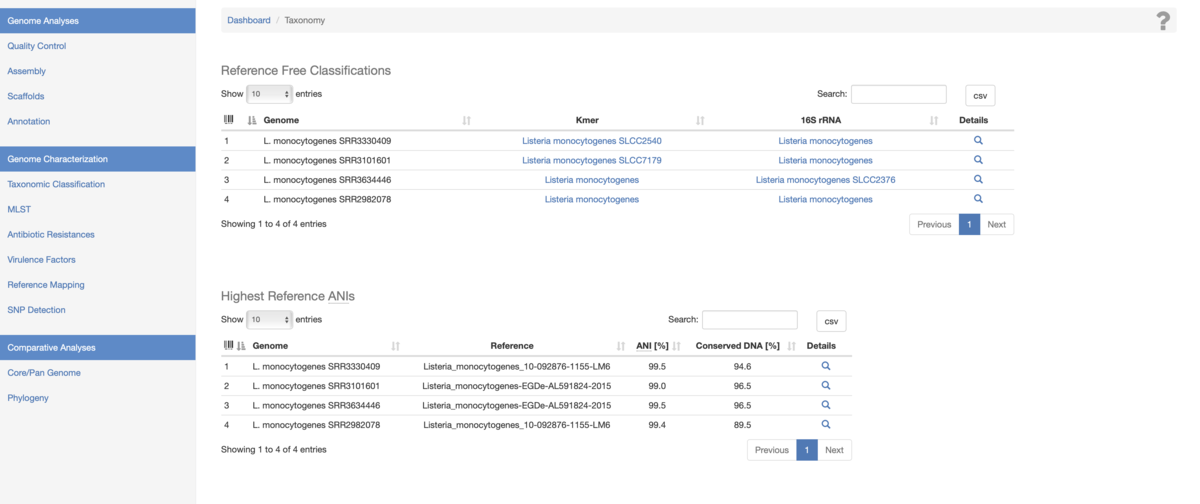Open Core/Pan Genome in sidebar
The image size is (1200, 504).
point(44,372)
